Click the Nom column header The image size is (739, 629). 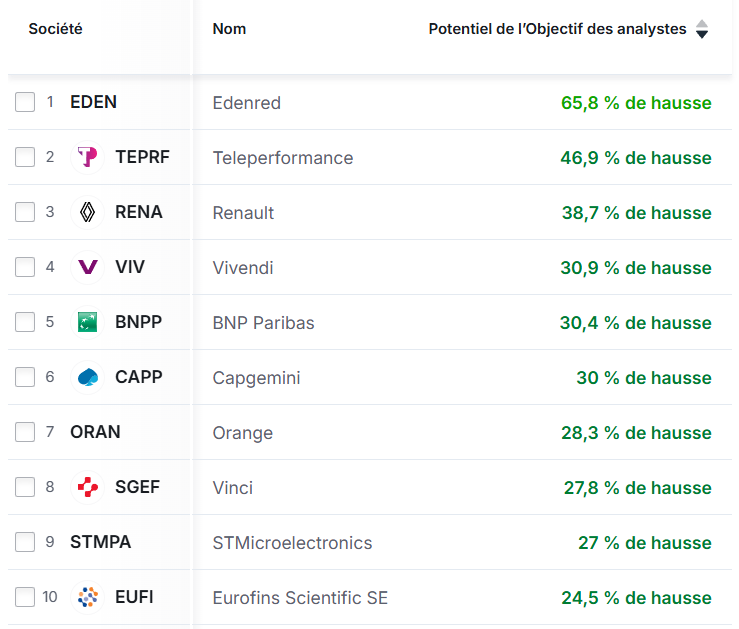(x=229, y=29)
